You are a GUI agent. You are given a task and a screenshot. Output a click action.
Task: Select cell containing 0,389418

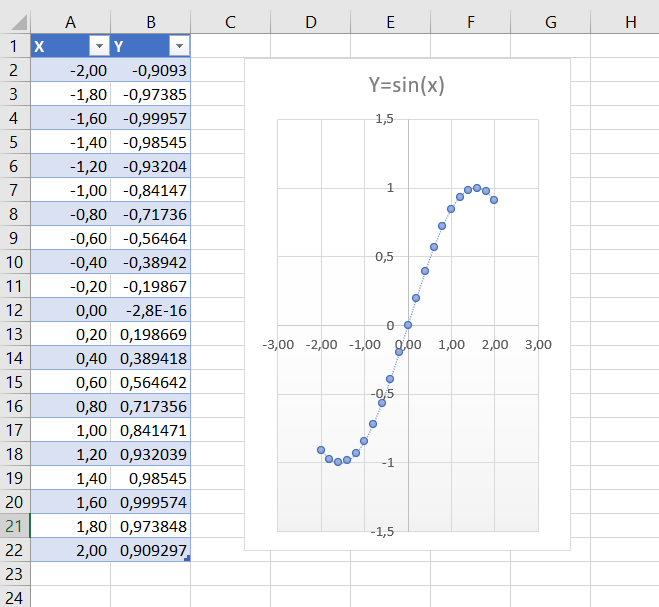click(x=150, y=358)
